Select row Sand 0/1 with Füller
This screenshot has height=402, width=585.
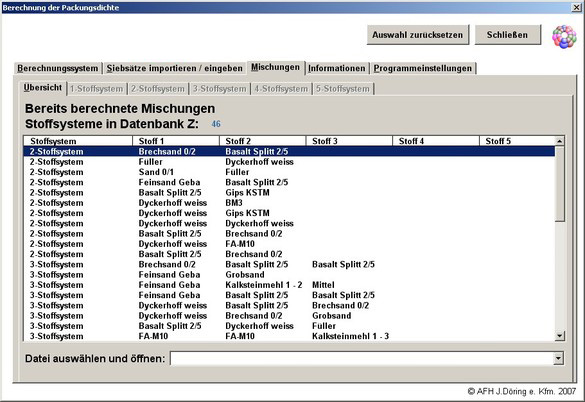click(x=289, y=172)
